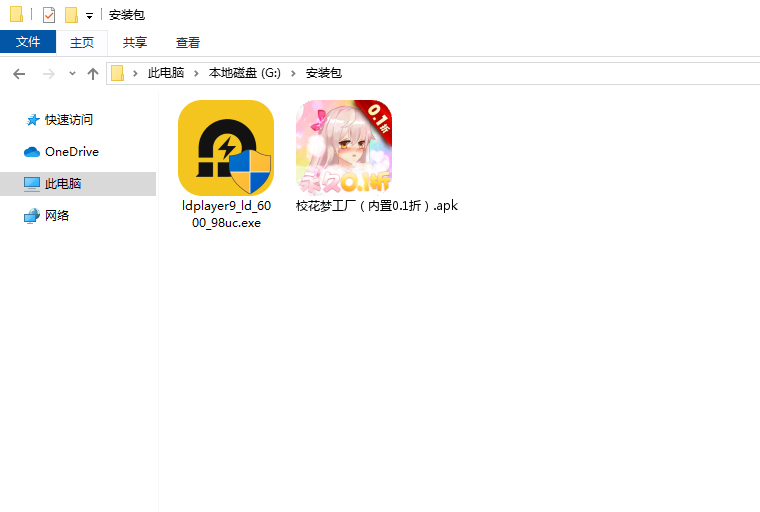This screenshot has height=512, width=760.
Task: Expand the chevron before 此电脑 breadcrumb
Action: (x=135, y=73)
